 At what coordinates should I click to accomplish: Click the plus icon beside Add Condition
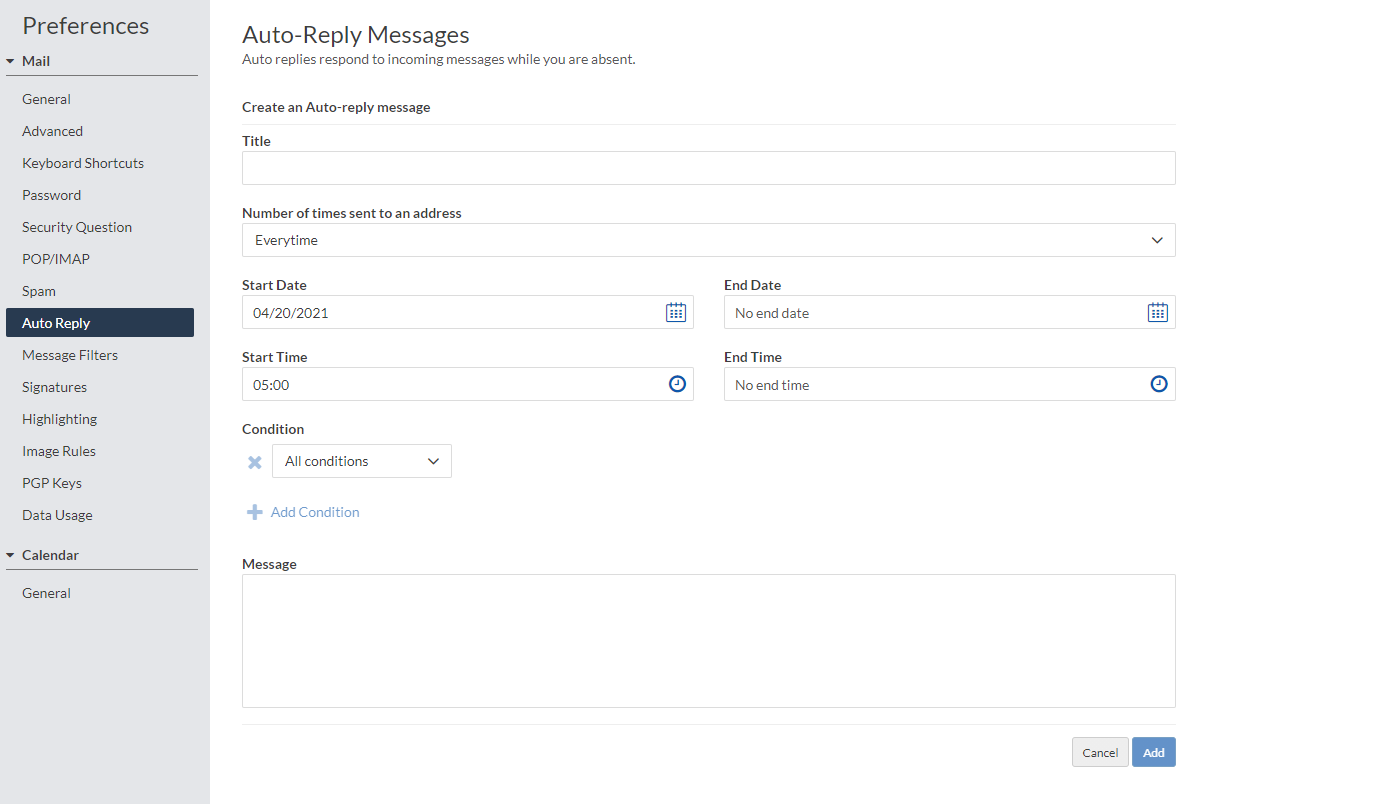pyautogui.click(x=254, y=512)
